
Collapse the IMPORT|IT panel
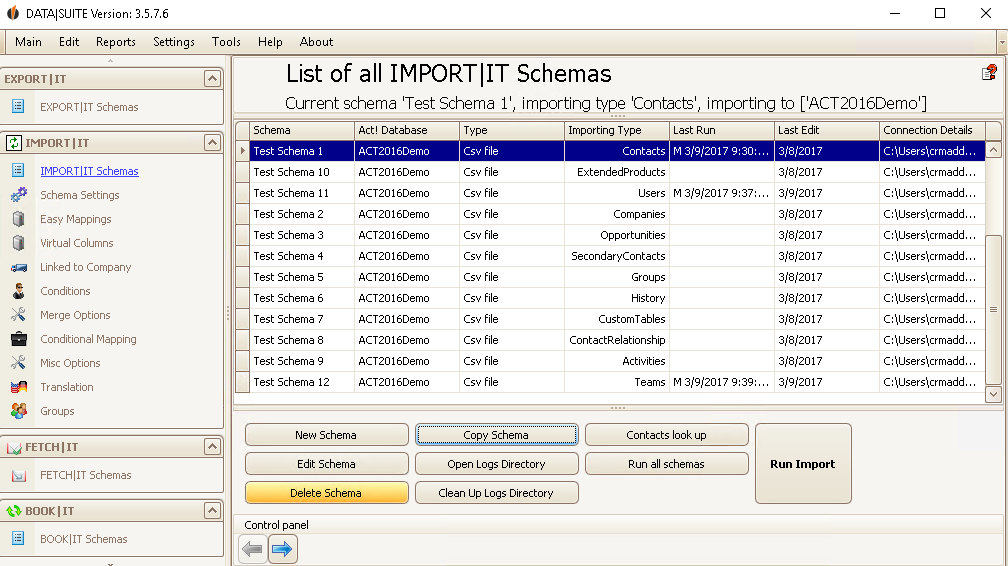(x=212, y=142)
